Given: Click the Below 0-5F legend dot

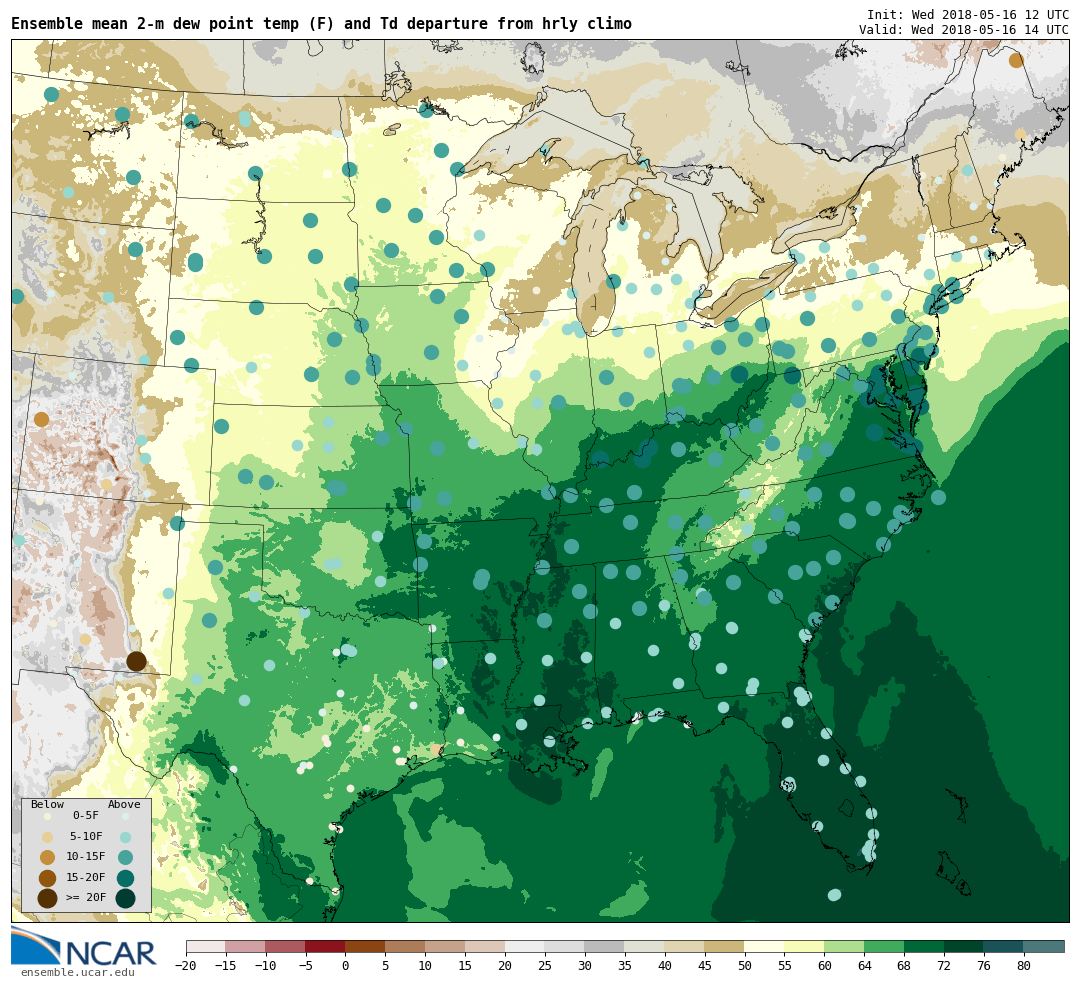Looking at the screenshot, I should (x=47, y=816).
